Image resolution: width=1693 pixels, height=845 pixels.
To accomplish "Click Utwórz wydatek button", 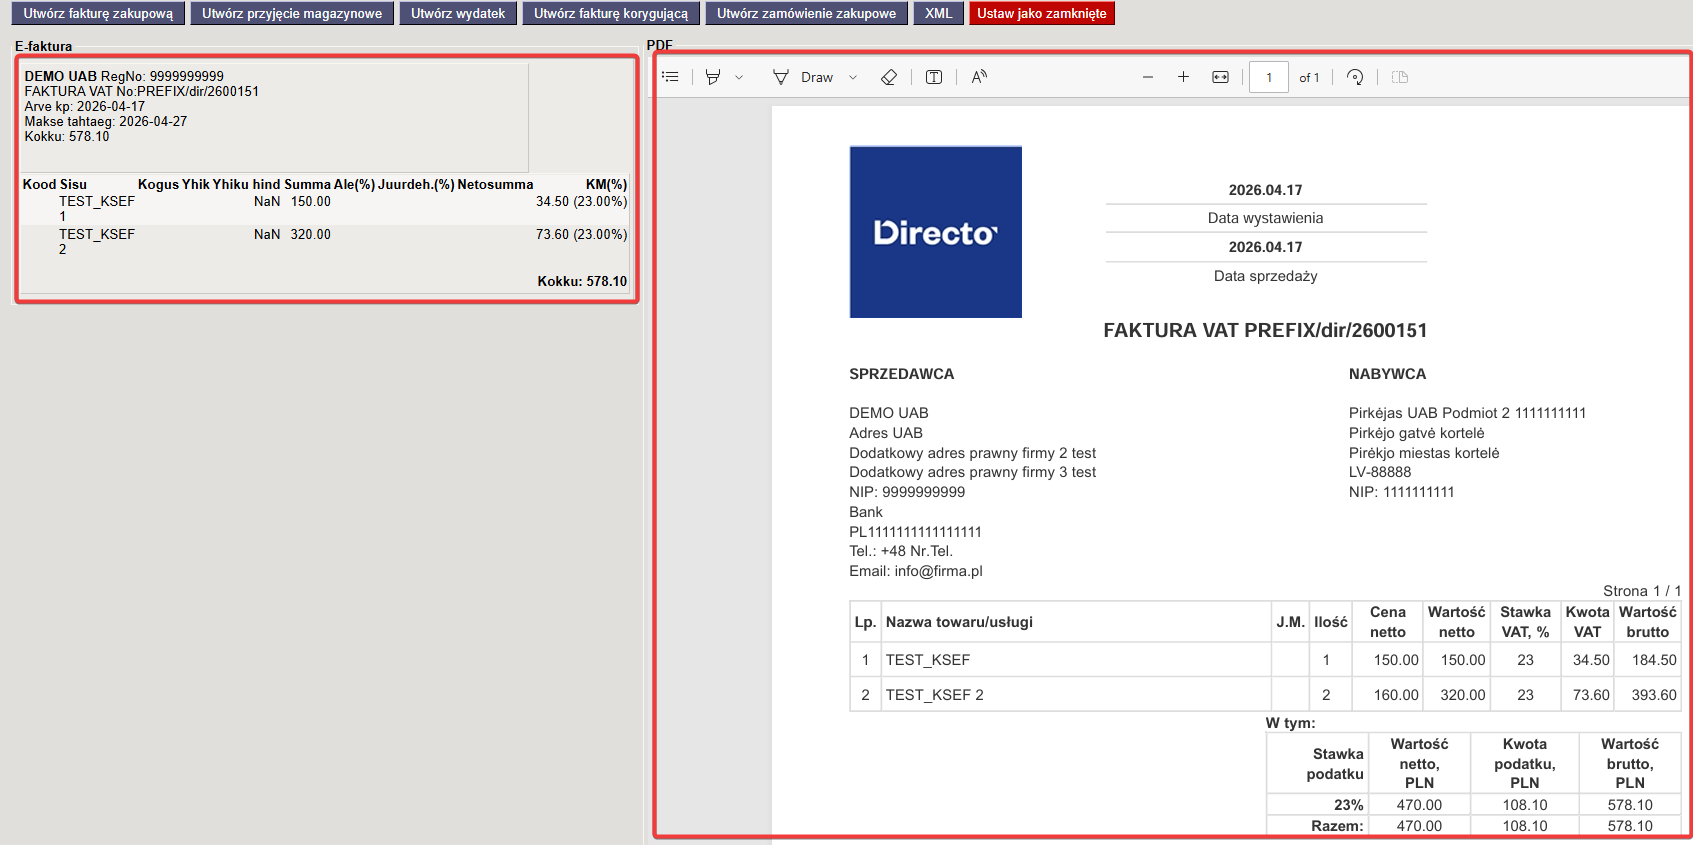I will [458, 13].
